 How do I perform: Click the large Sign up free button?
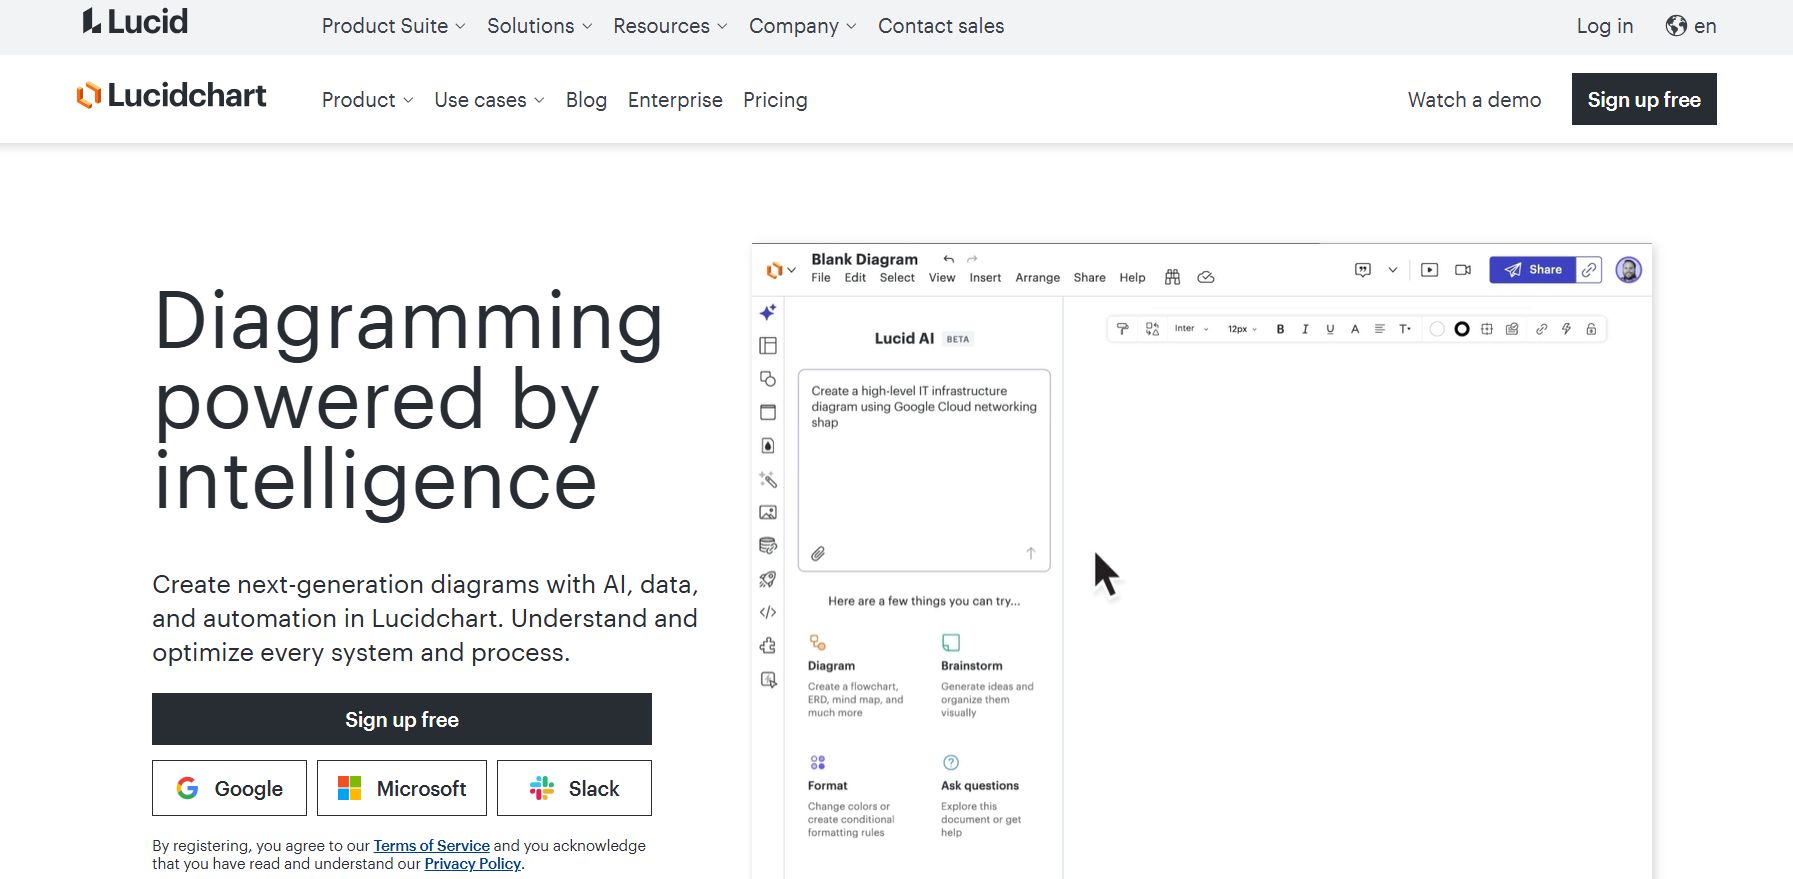pos(402,719)
